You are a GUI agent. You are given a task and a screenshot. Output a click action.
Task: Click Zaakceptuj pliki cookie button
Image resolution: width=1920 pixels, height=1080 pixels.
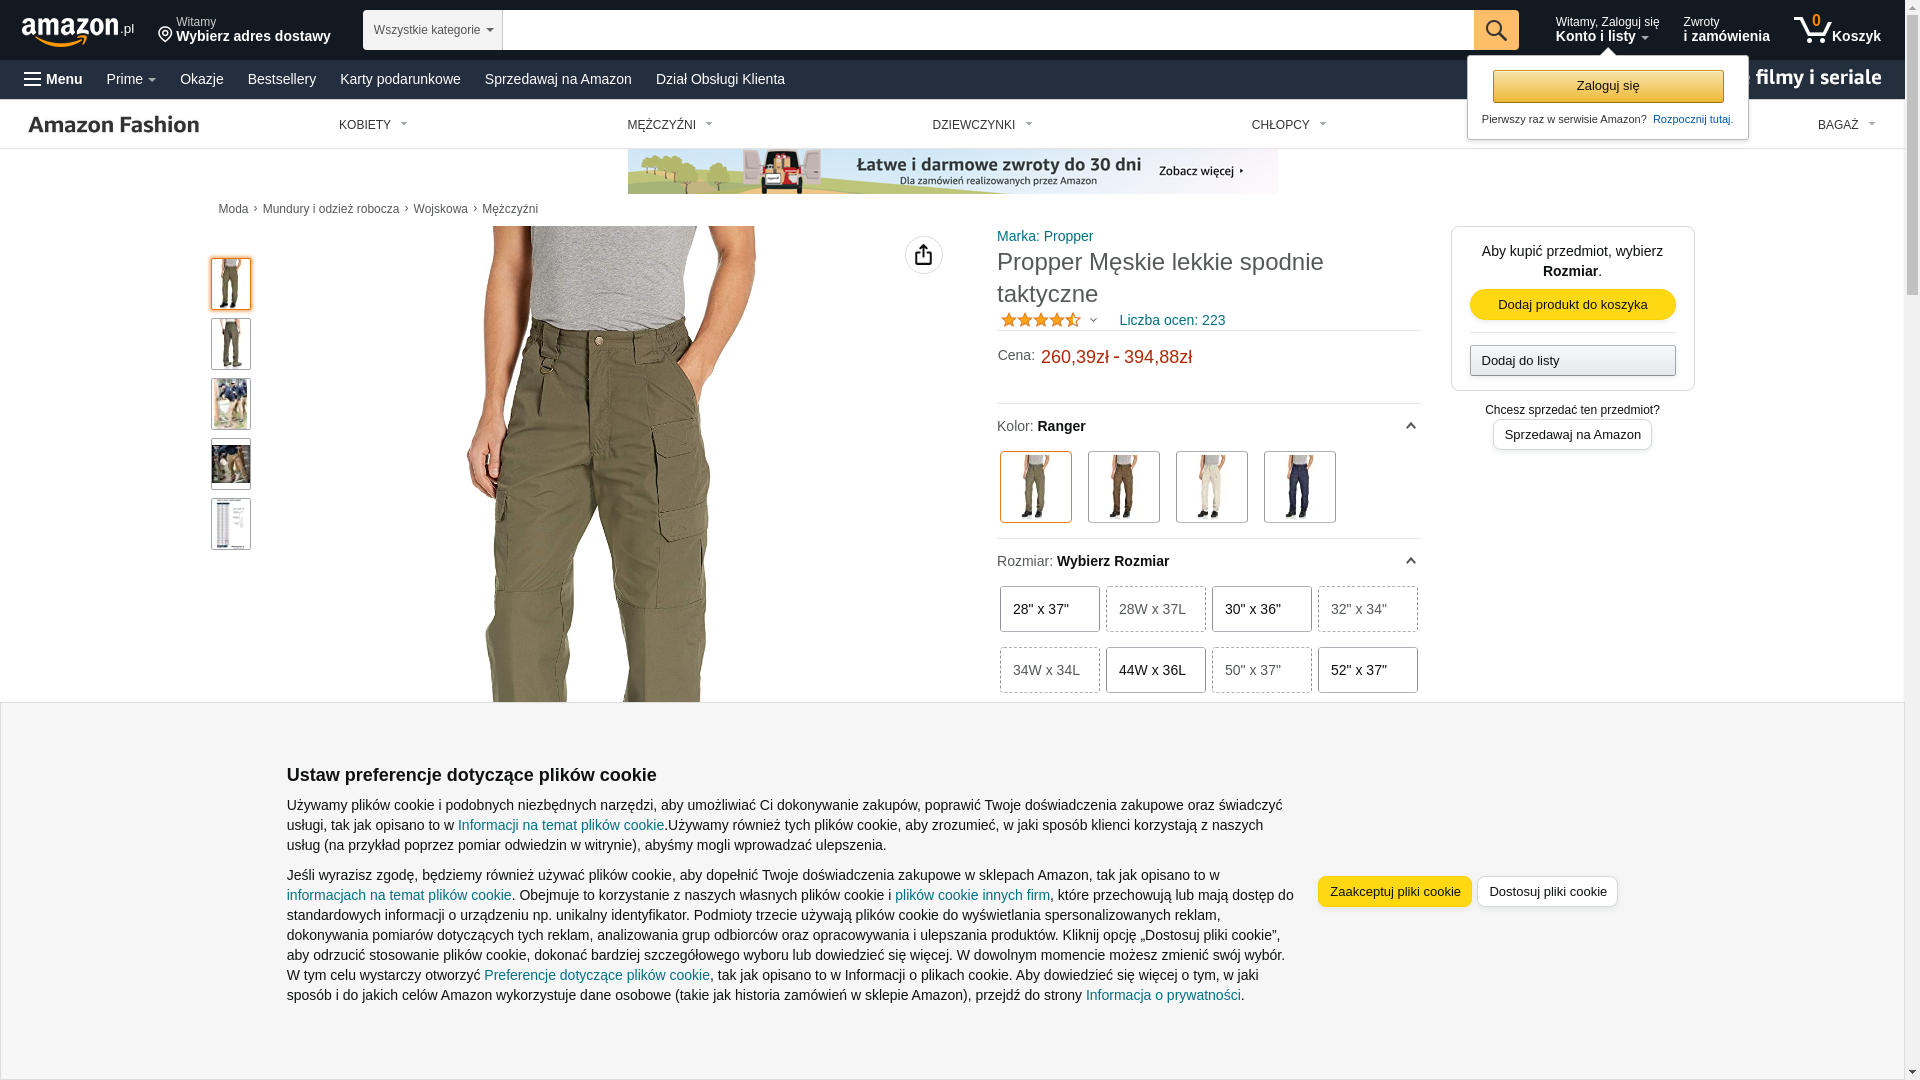[1395, 892]
